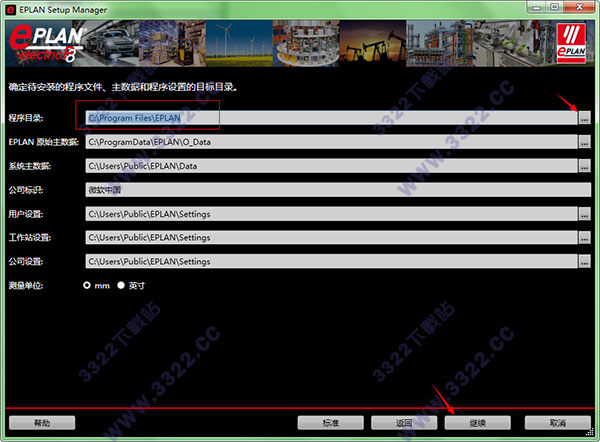Click the EPLAN Setup Manager title bar icon
Image resolution: width=600 pixels, height=442 pixels.
(x=11, y=10)
